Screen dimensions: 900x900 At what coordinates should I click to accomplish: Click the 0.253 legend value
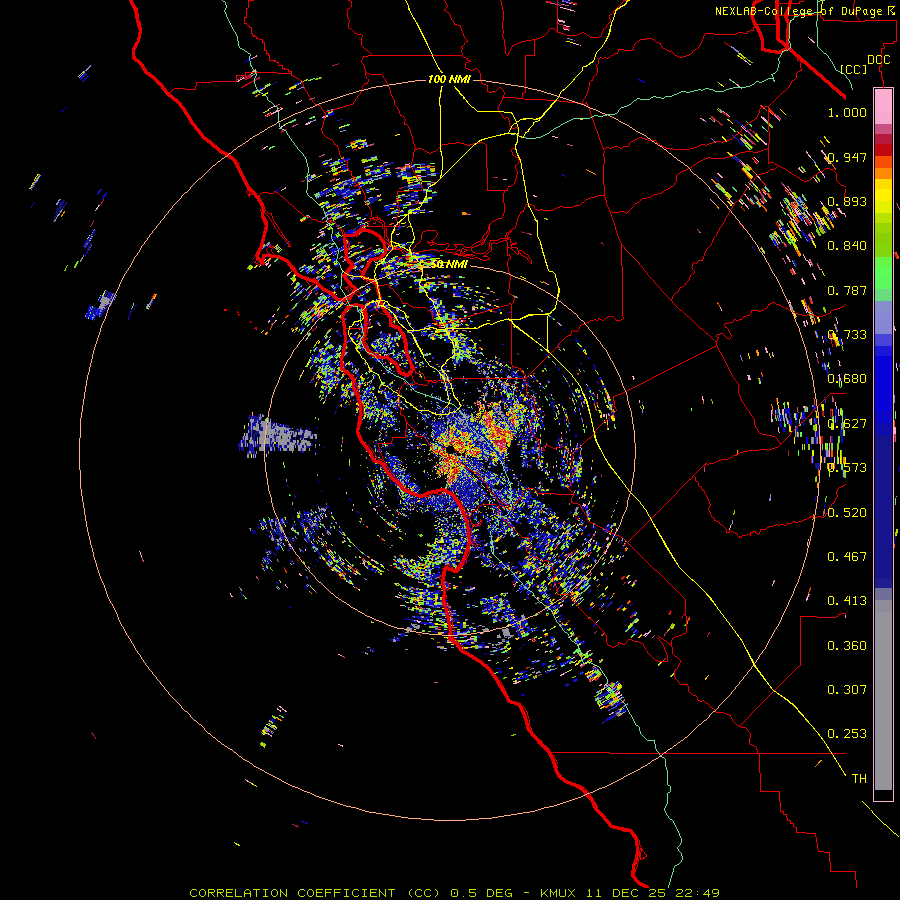[x=847, y=734]
